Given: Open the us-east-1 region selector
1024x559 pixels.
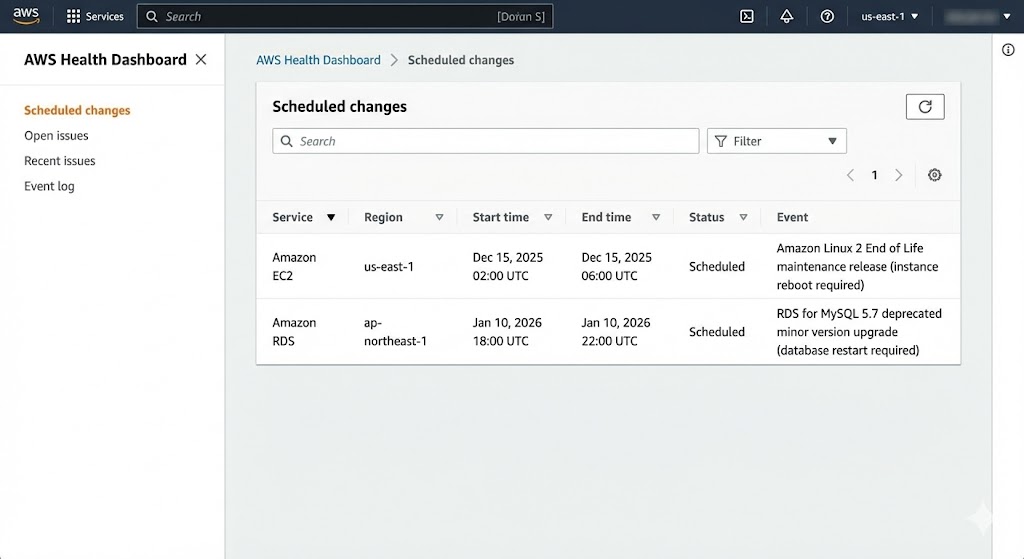Looking at the screenshot, I should point(889,16).
